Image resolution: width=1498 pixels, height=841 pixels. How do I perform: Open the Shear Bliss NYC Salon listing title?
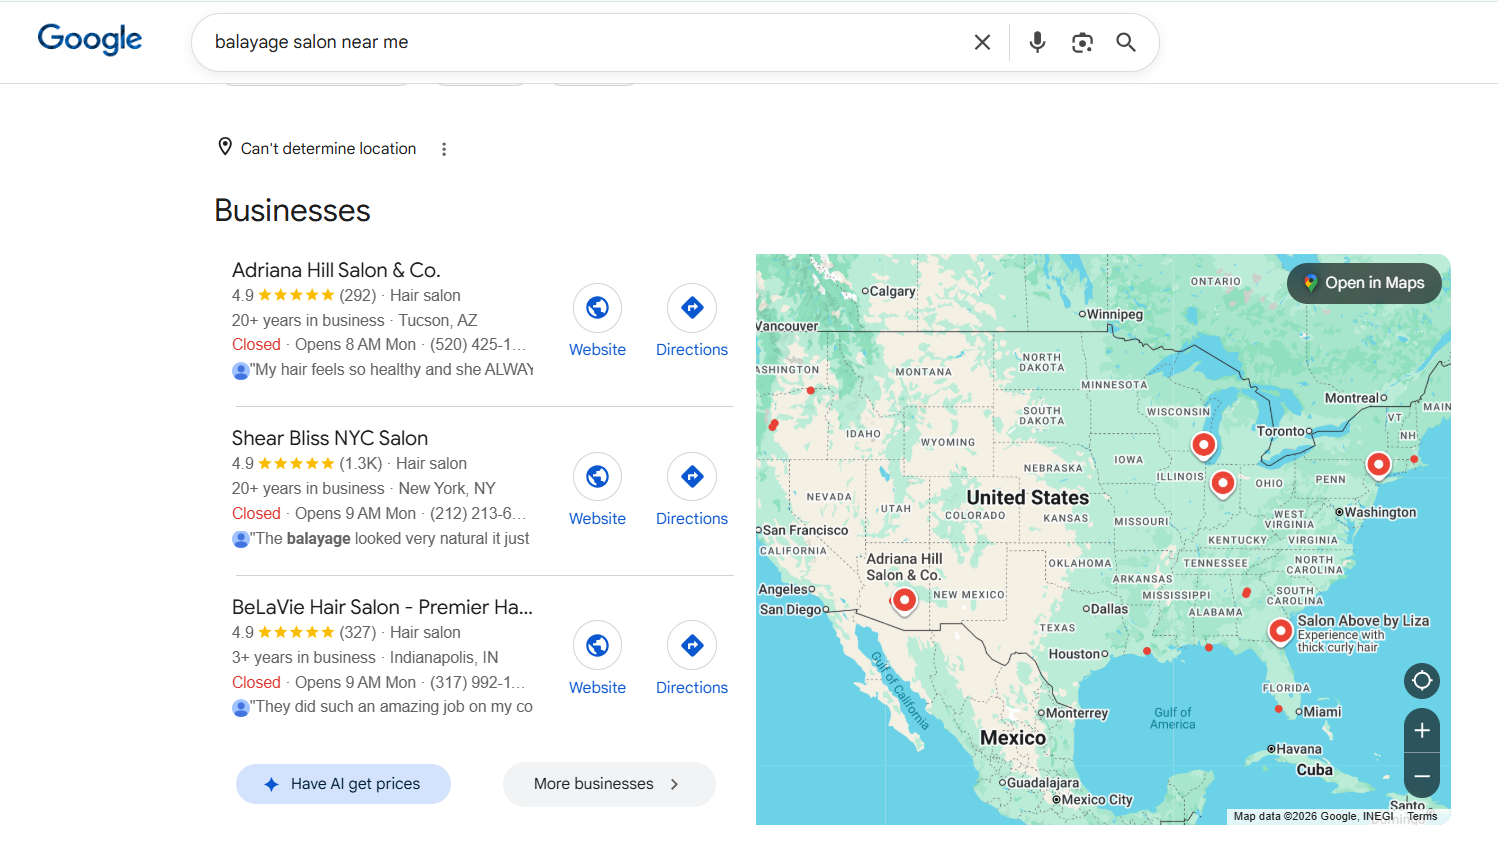330,438
